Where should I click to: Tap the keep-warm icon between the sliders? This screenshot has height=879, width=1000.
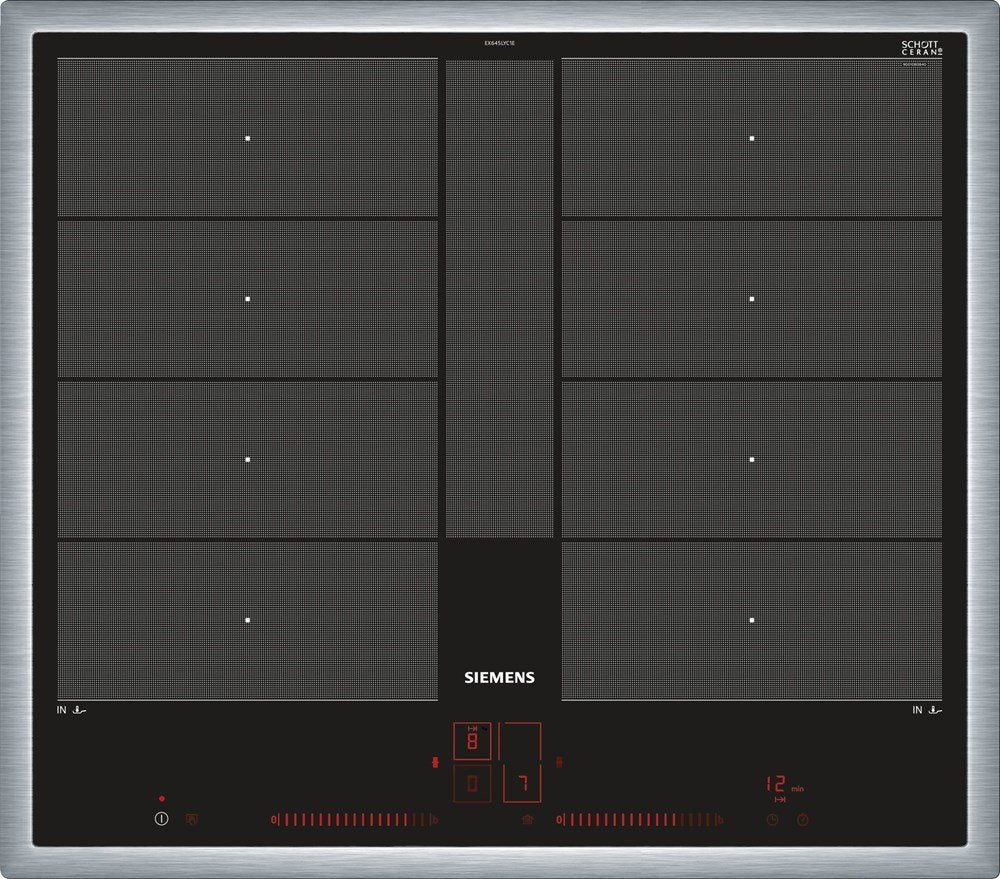[x=527, y=820]
